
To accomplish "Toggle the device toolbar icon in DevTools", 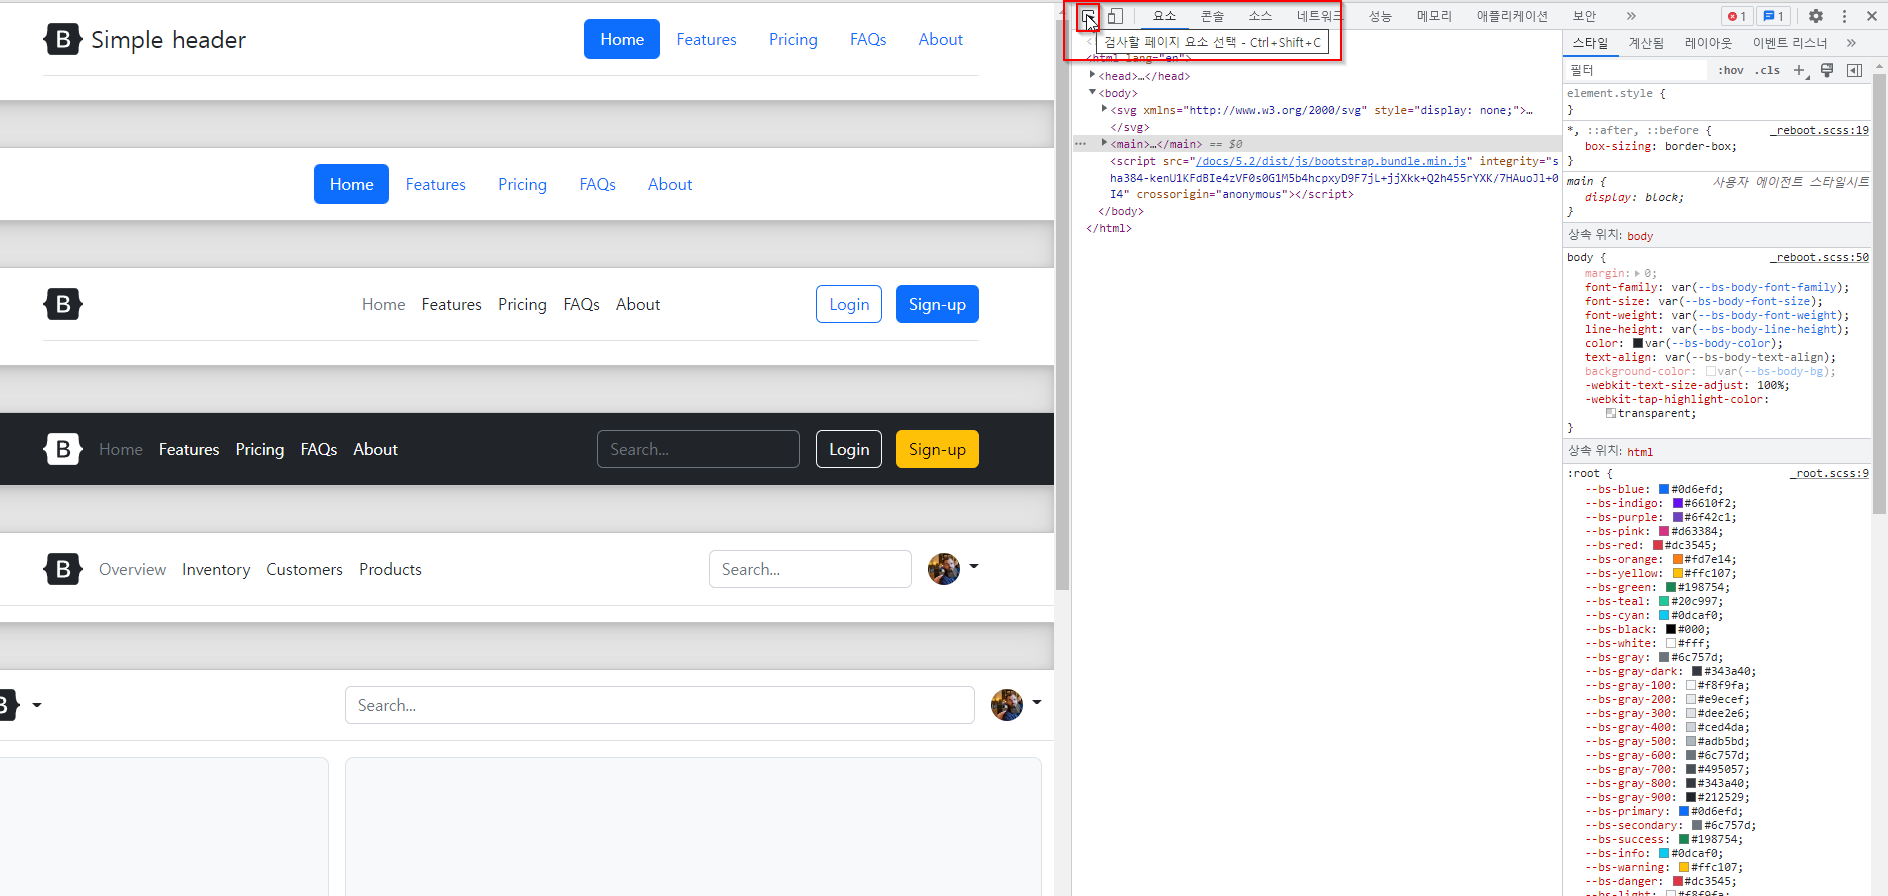I will 1116,16.
